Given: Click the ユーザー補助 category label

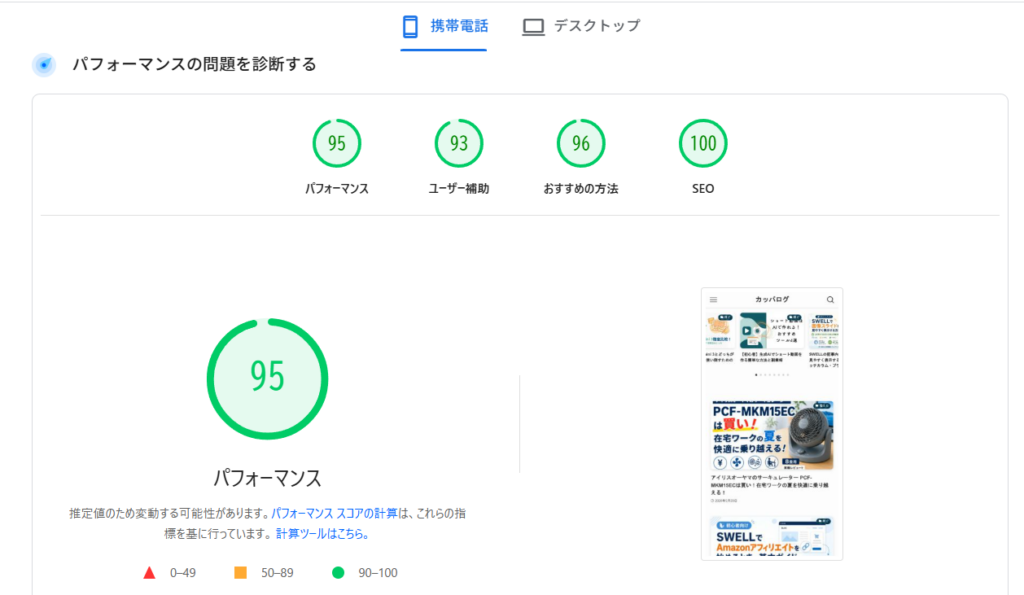Looking at the screenshot, I should (x=458, y=189).
